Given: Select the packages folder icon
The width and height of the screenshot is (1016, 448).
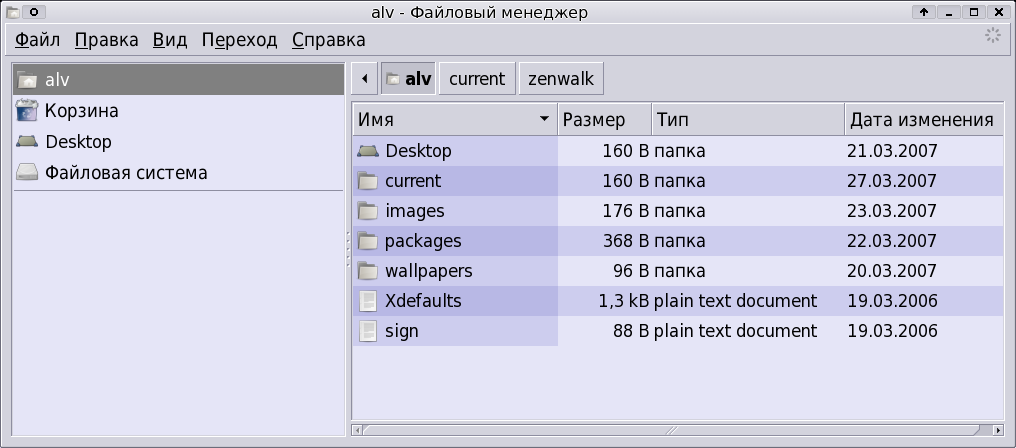Looking at the screenshot, I should point(367,241).
